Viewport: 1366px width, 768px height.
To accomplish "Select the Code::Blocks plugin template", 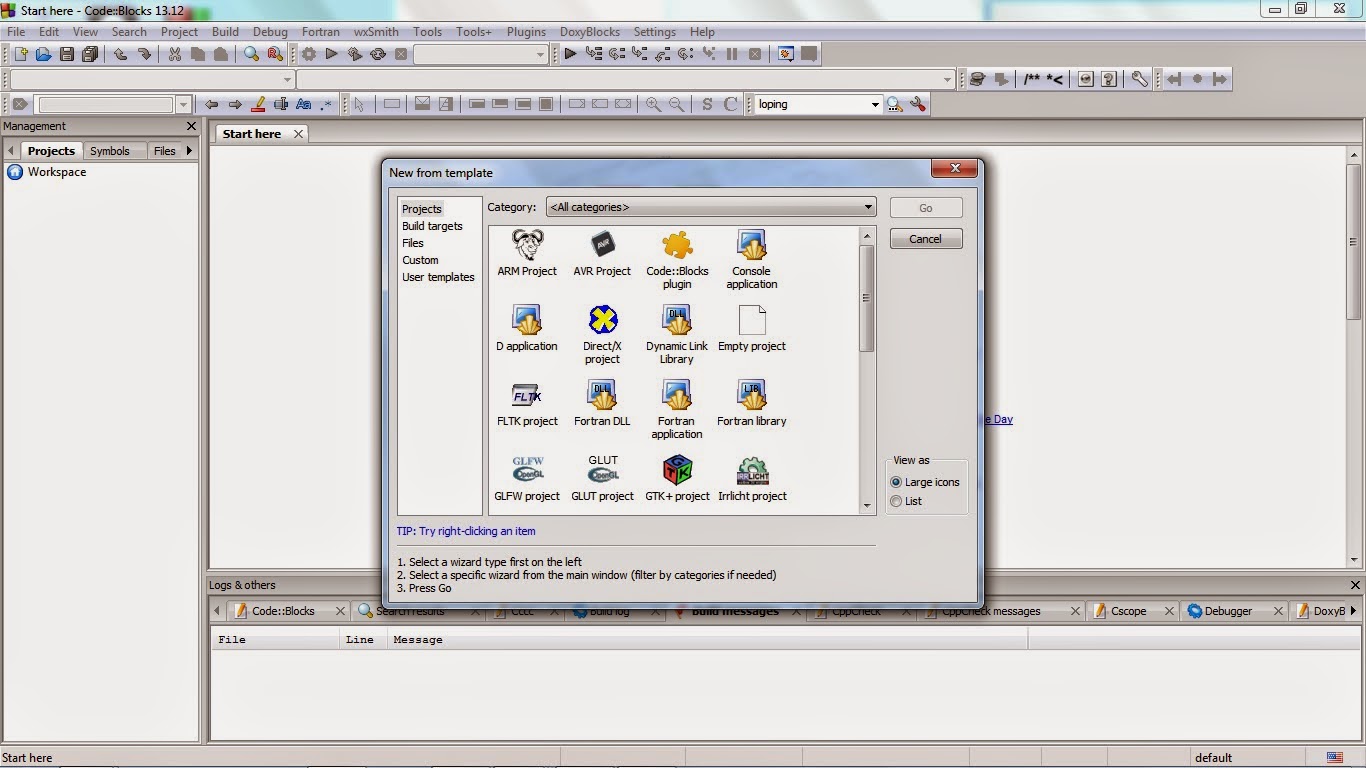I will click(x=677, y=260).
